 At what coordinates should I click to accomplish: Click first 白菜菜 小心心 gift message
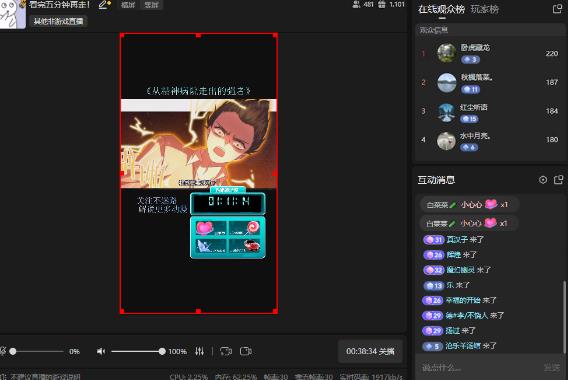click(x=469, y=205)
